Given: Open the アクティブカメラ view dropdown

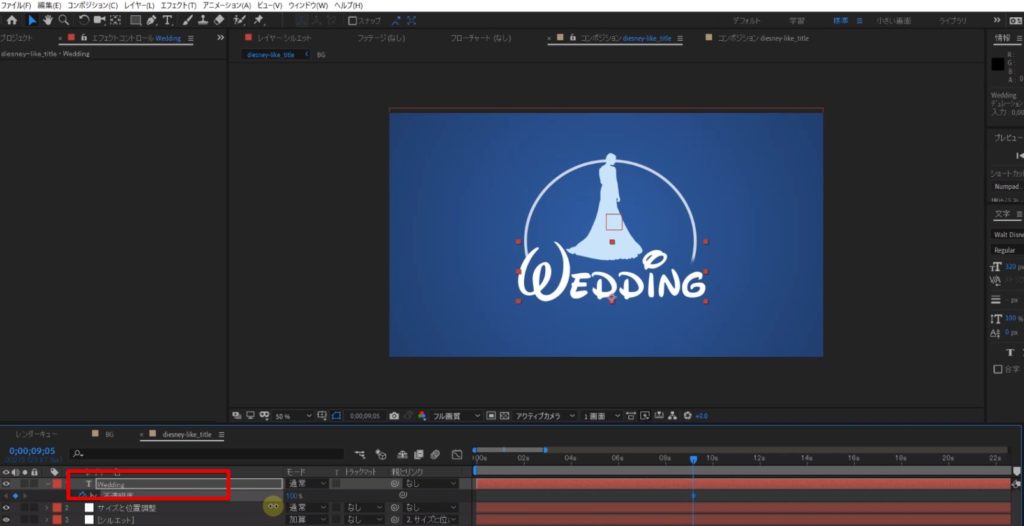Looking at the screenshot, I should [x=545, y=416].
